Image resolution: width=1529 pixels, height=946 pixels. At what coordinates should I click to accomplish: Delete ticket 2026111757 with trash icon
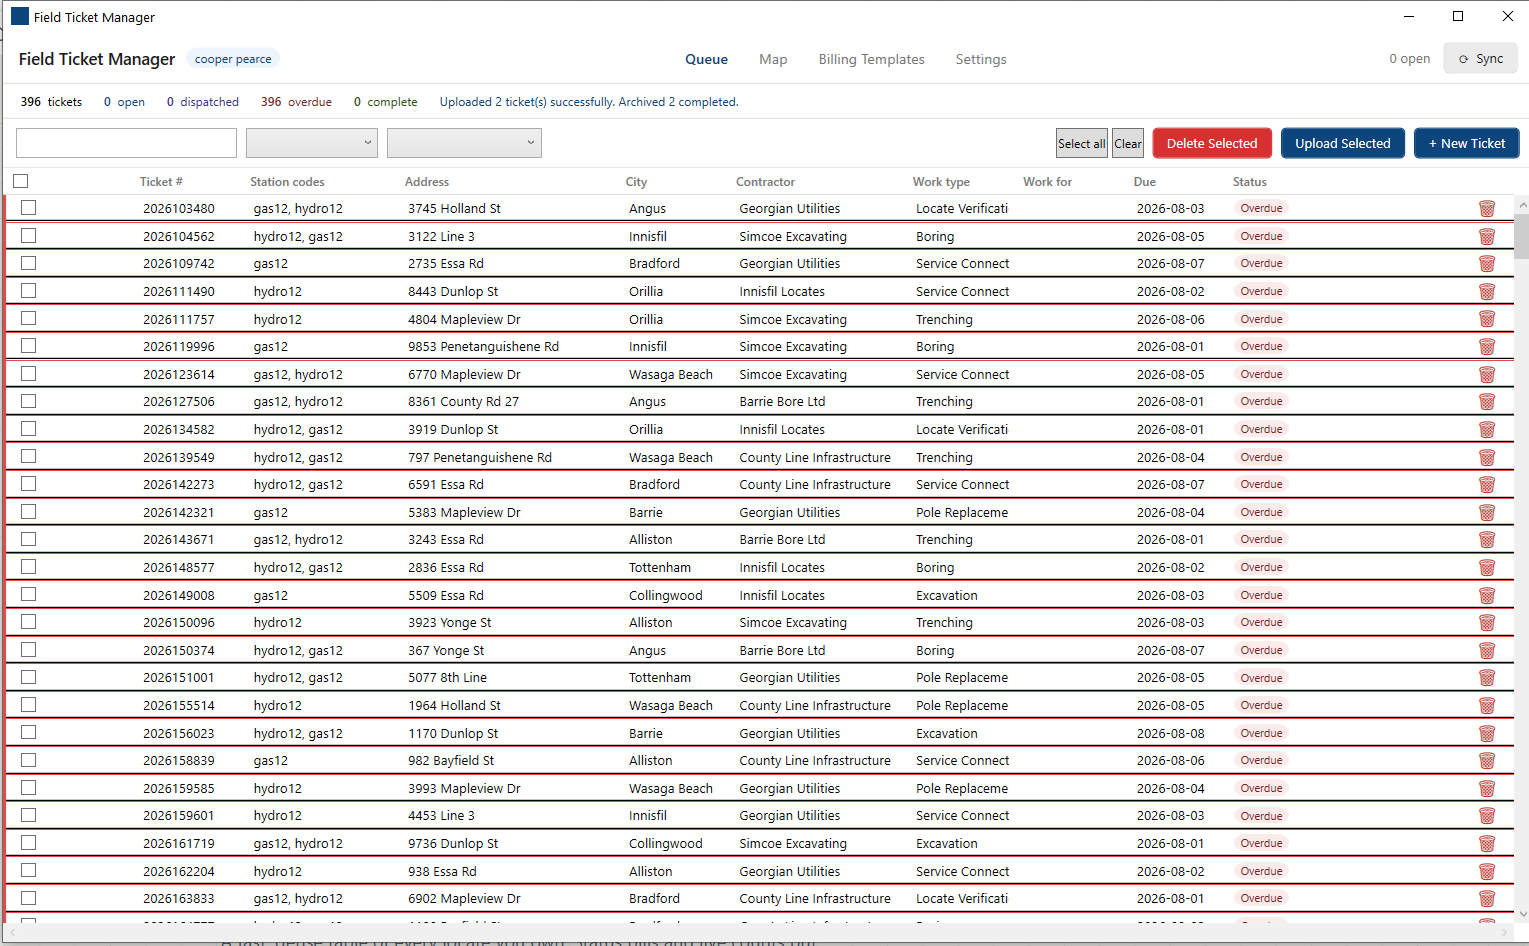1487,319
